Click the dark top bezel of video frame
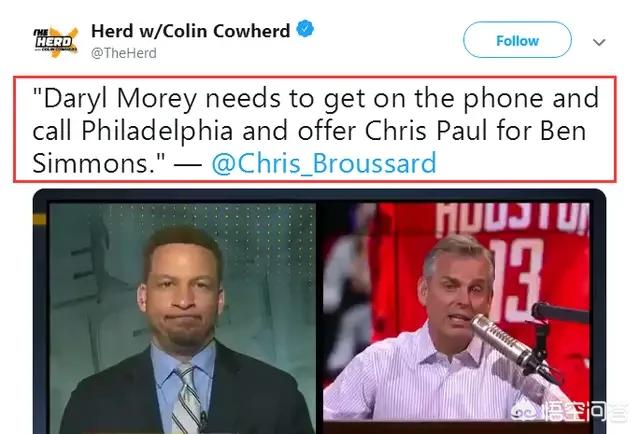Screen dimensions: 640x434 coord(319,196)
